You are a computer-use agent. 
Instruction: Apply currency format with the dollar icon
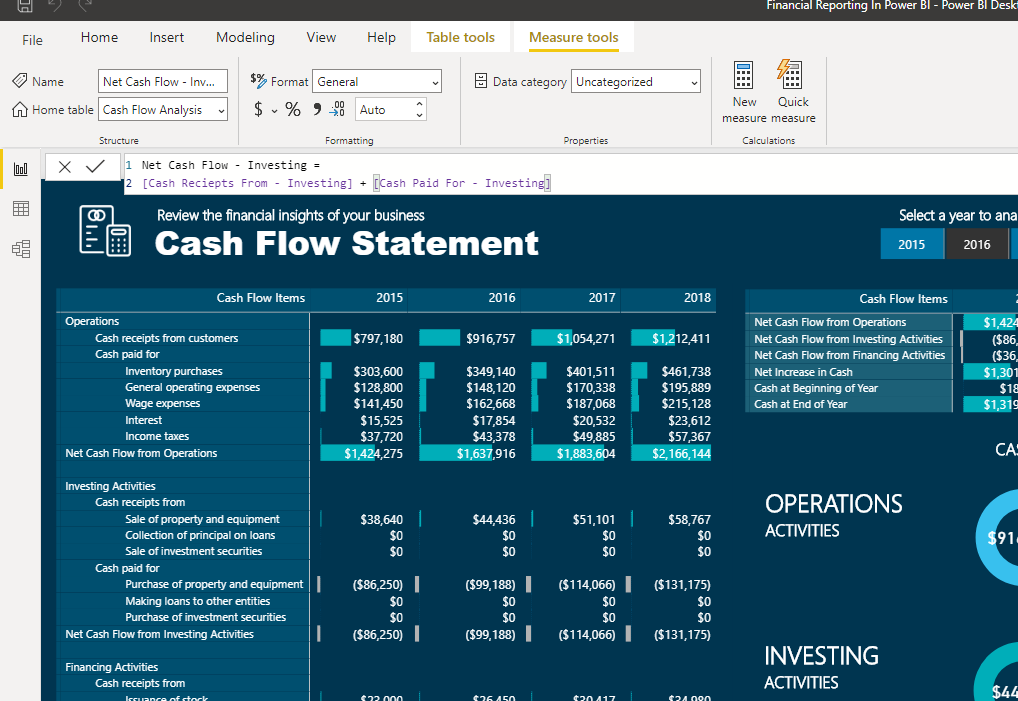pyautogui.click(x=258, y=109)
